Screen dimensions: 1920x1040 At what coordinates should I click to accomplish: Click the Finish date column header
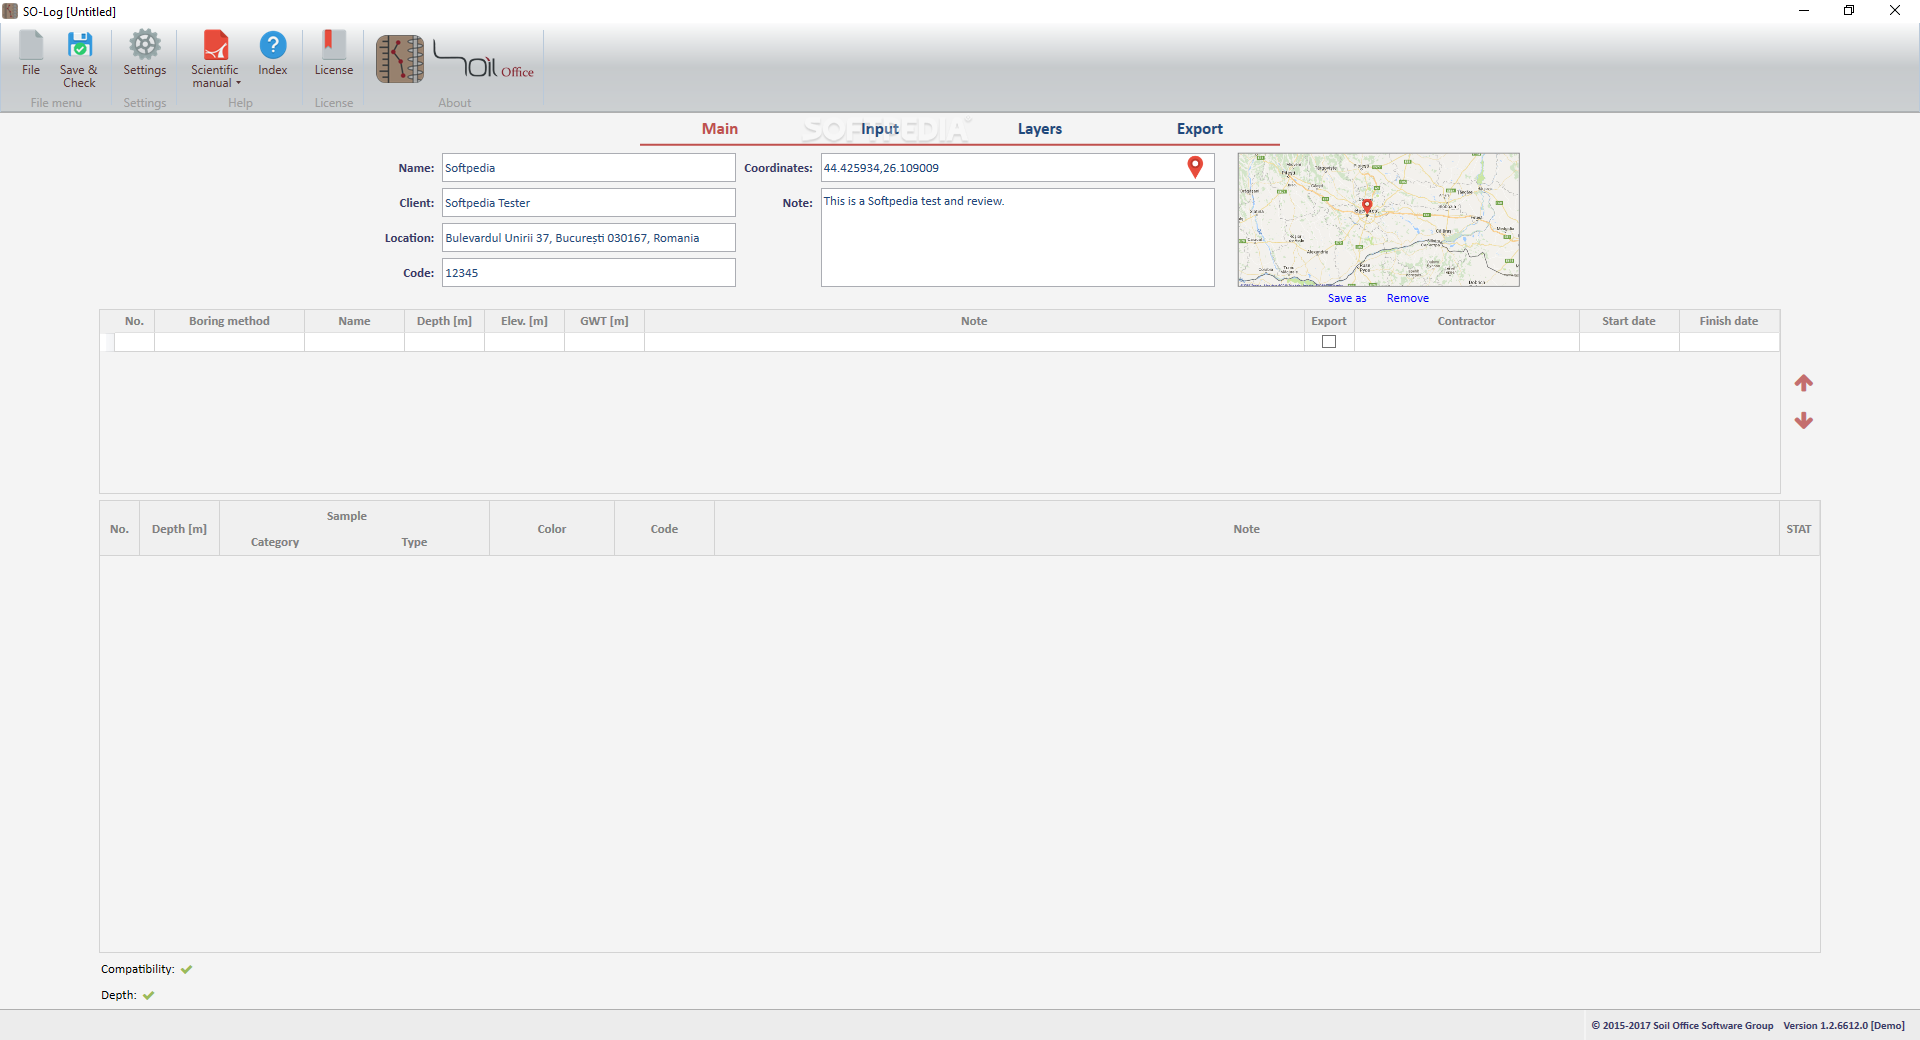[x=1728, y=321]
